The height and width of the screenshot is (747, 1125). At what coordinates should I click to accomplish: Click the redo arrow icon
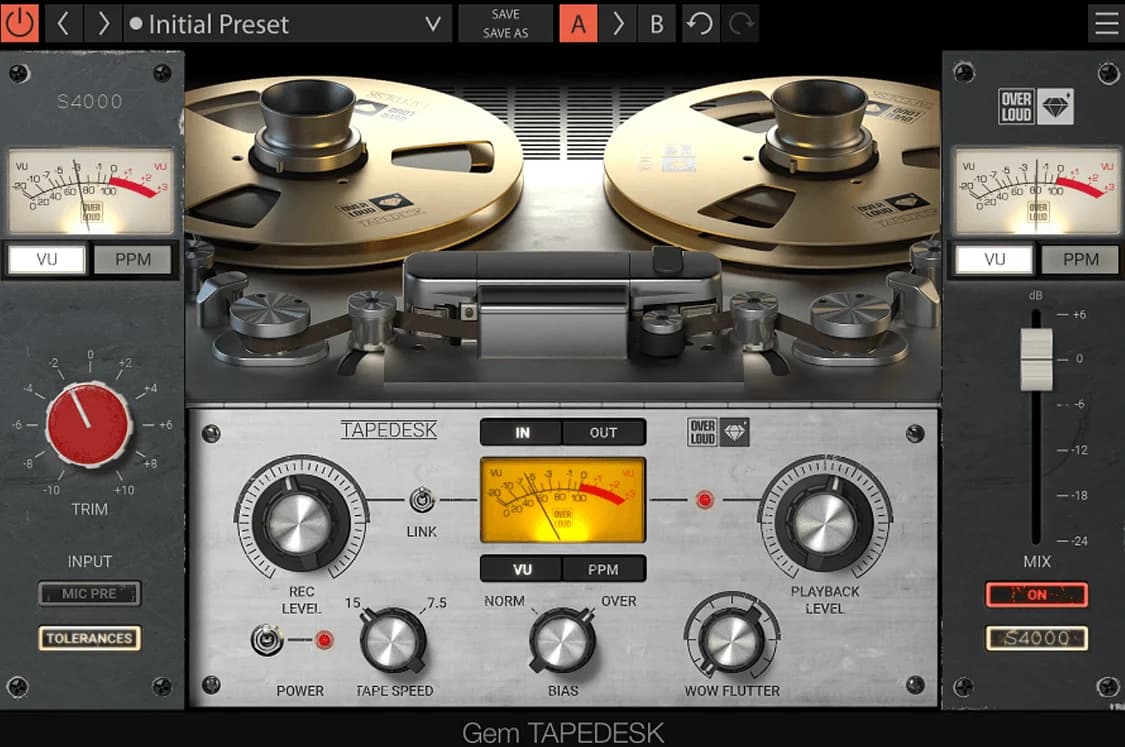(x=741, y=23)
